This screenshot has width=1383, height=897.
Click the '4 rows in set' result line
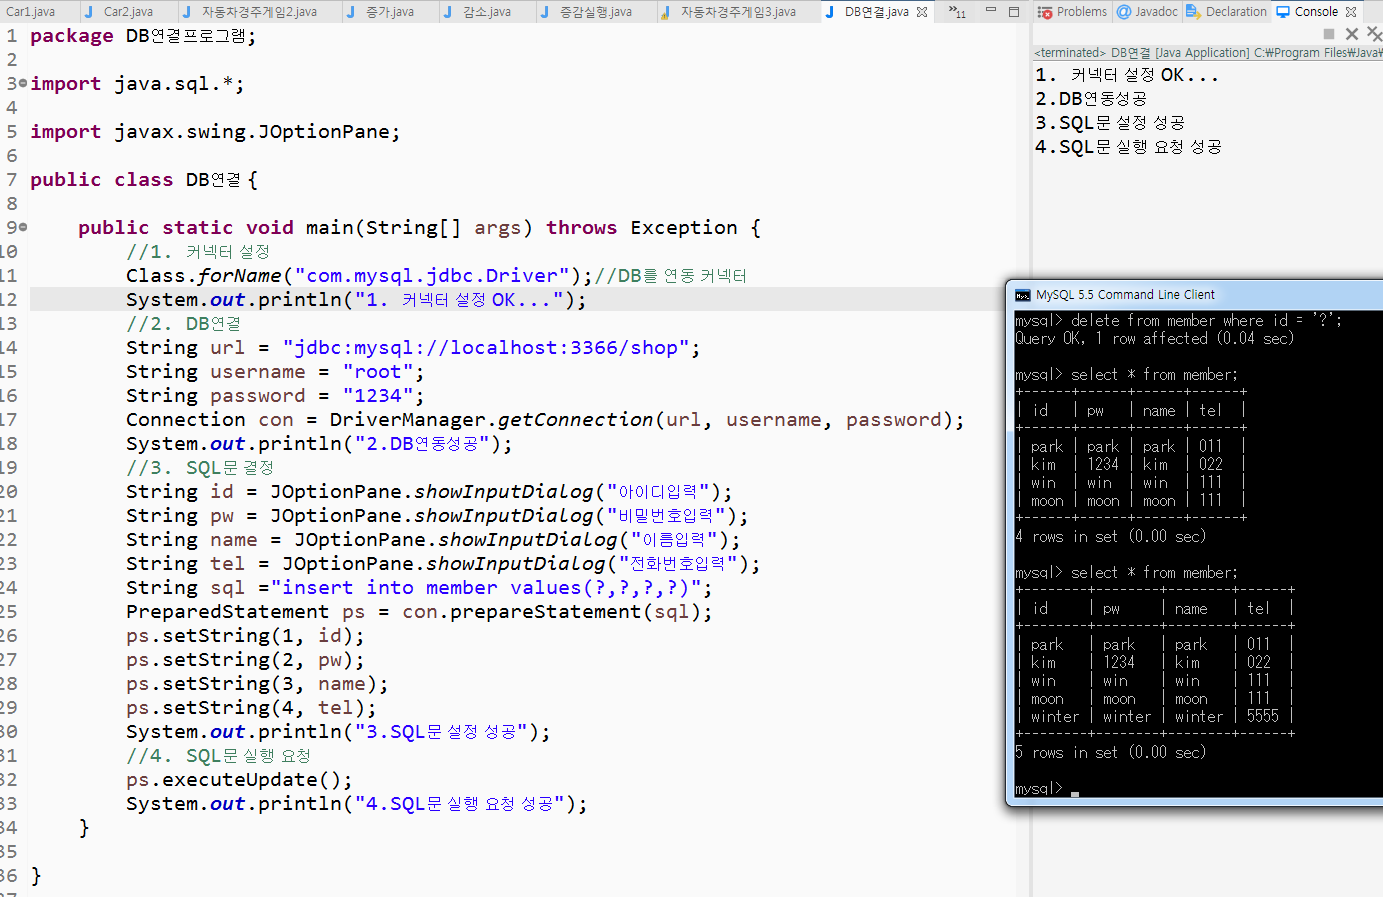1111,537
